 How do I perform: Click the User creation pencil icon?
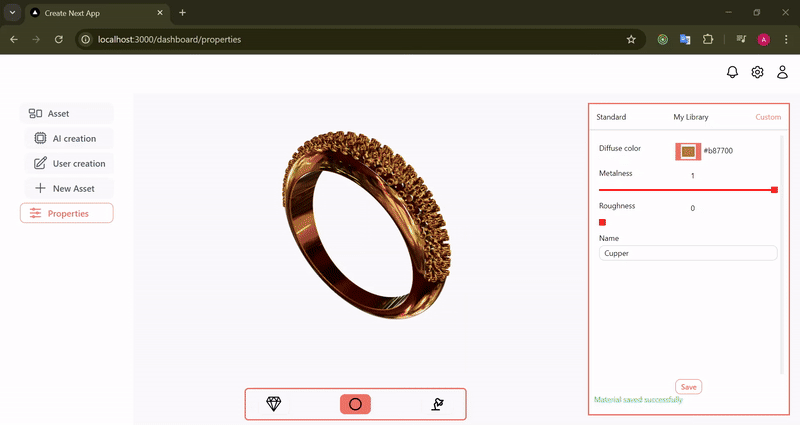[40, 163]
